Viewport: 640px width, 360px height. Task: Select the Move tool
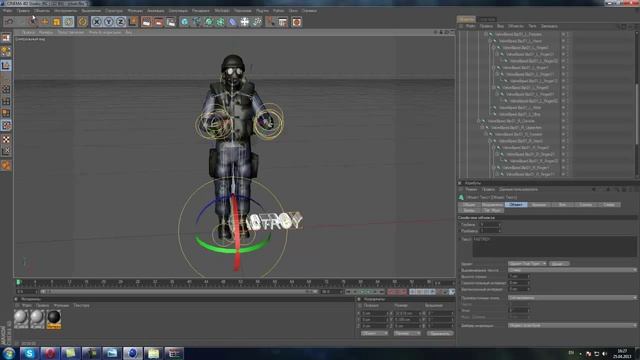44,22
